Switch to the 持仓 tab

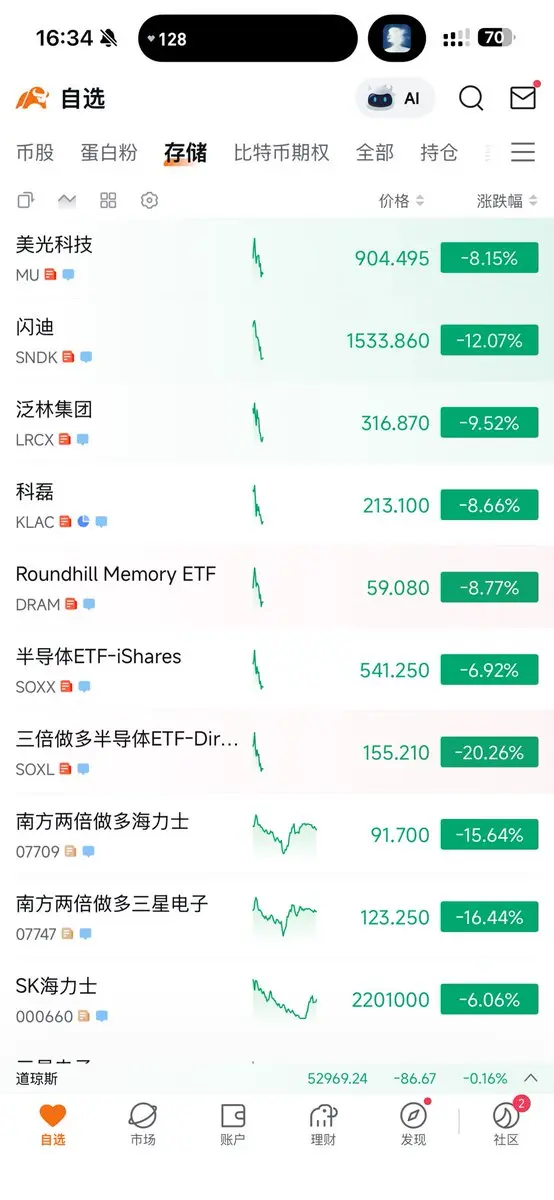(439, 153)
